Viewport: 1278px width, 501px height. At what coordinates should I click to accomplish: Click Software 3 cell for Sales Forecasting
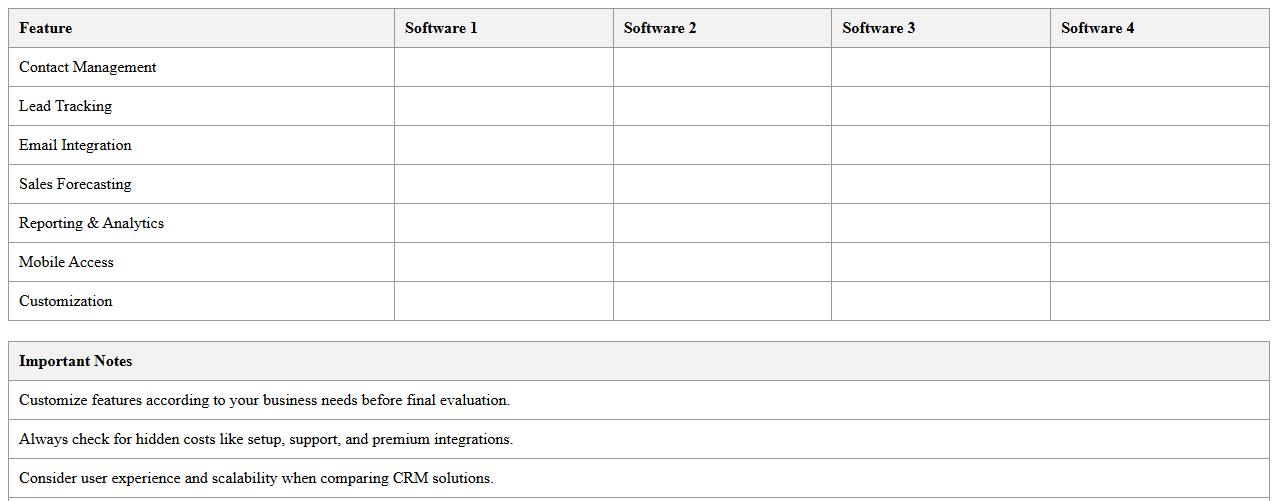point(941,184)
